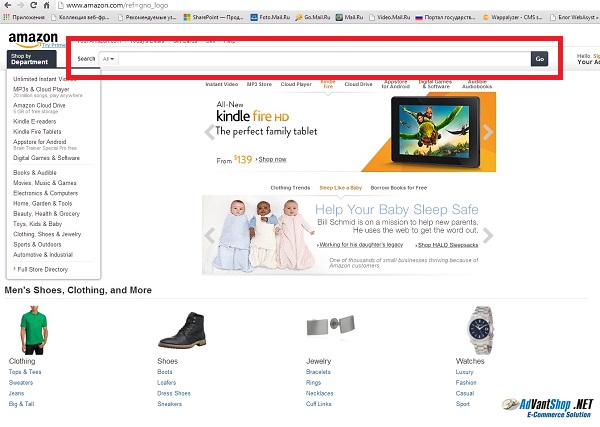Open the Tops & Tees link
Image resolution: width=600 pixels, height=427 pixels.
coord(25,372)
